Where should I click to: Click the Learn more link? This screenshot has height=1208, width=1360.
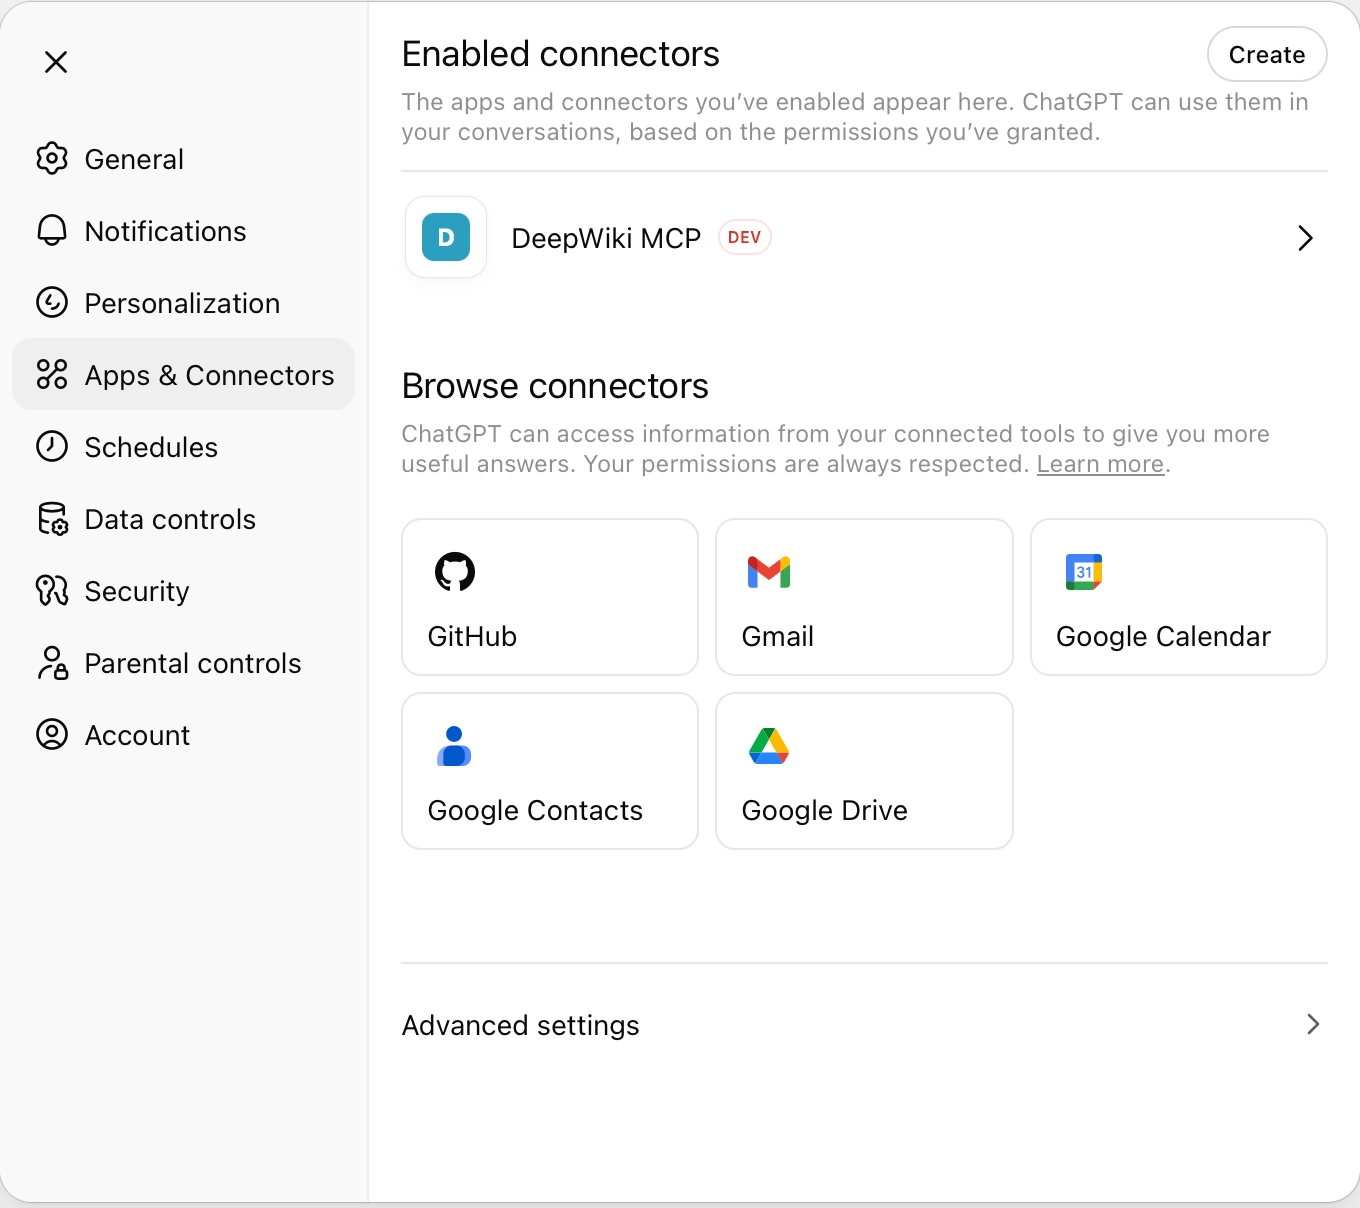[1099, 463]
